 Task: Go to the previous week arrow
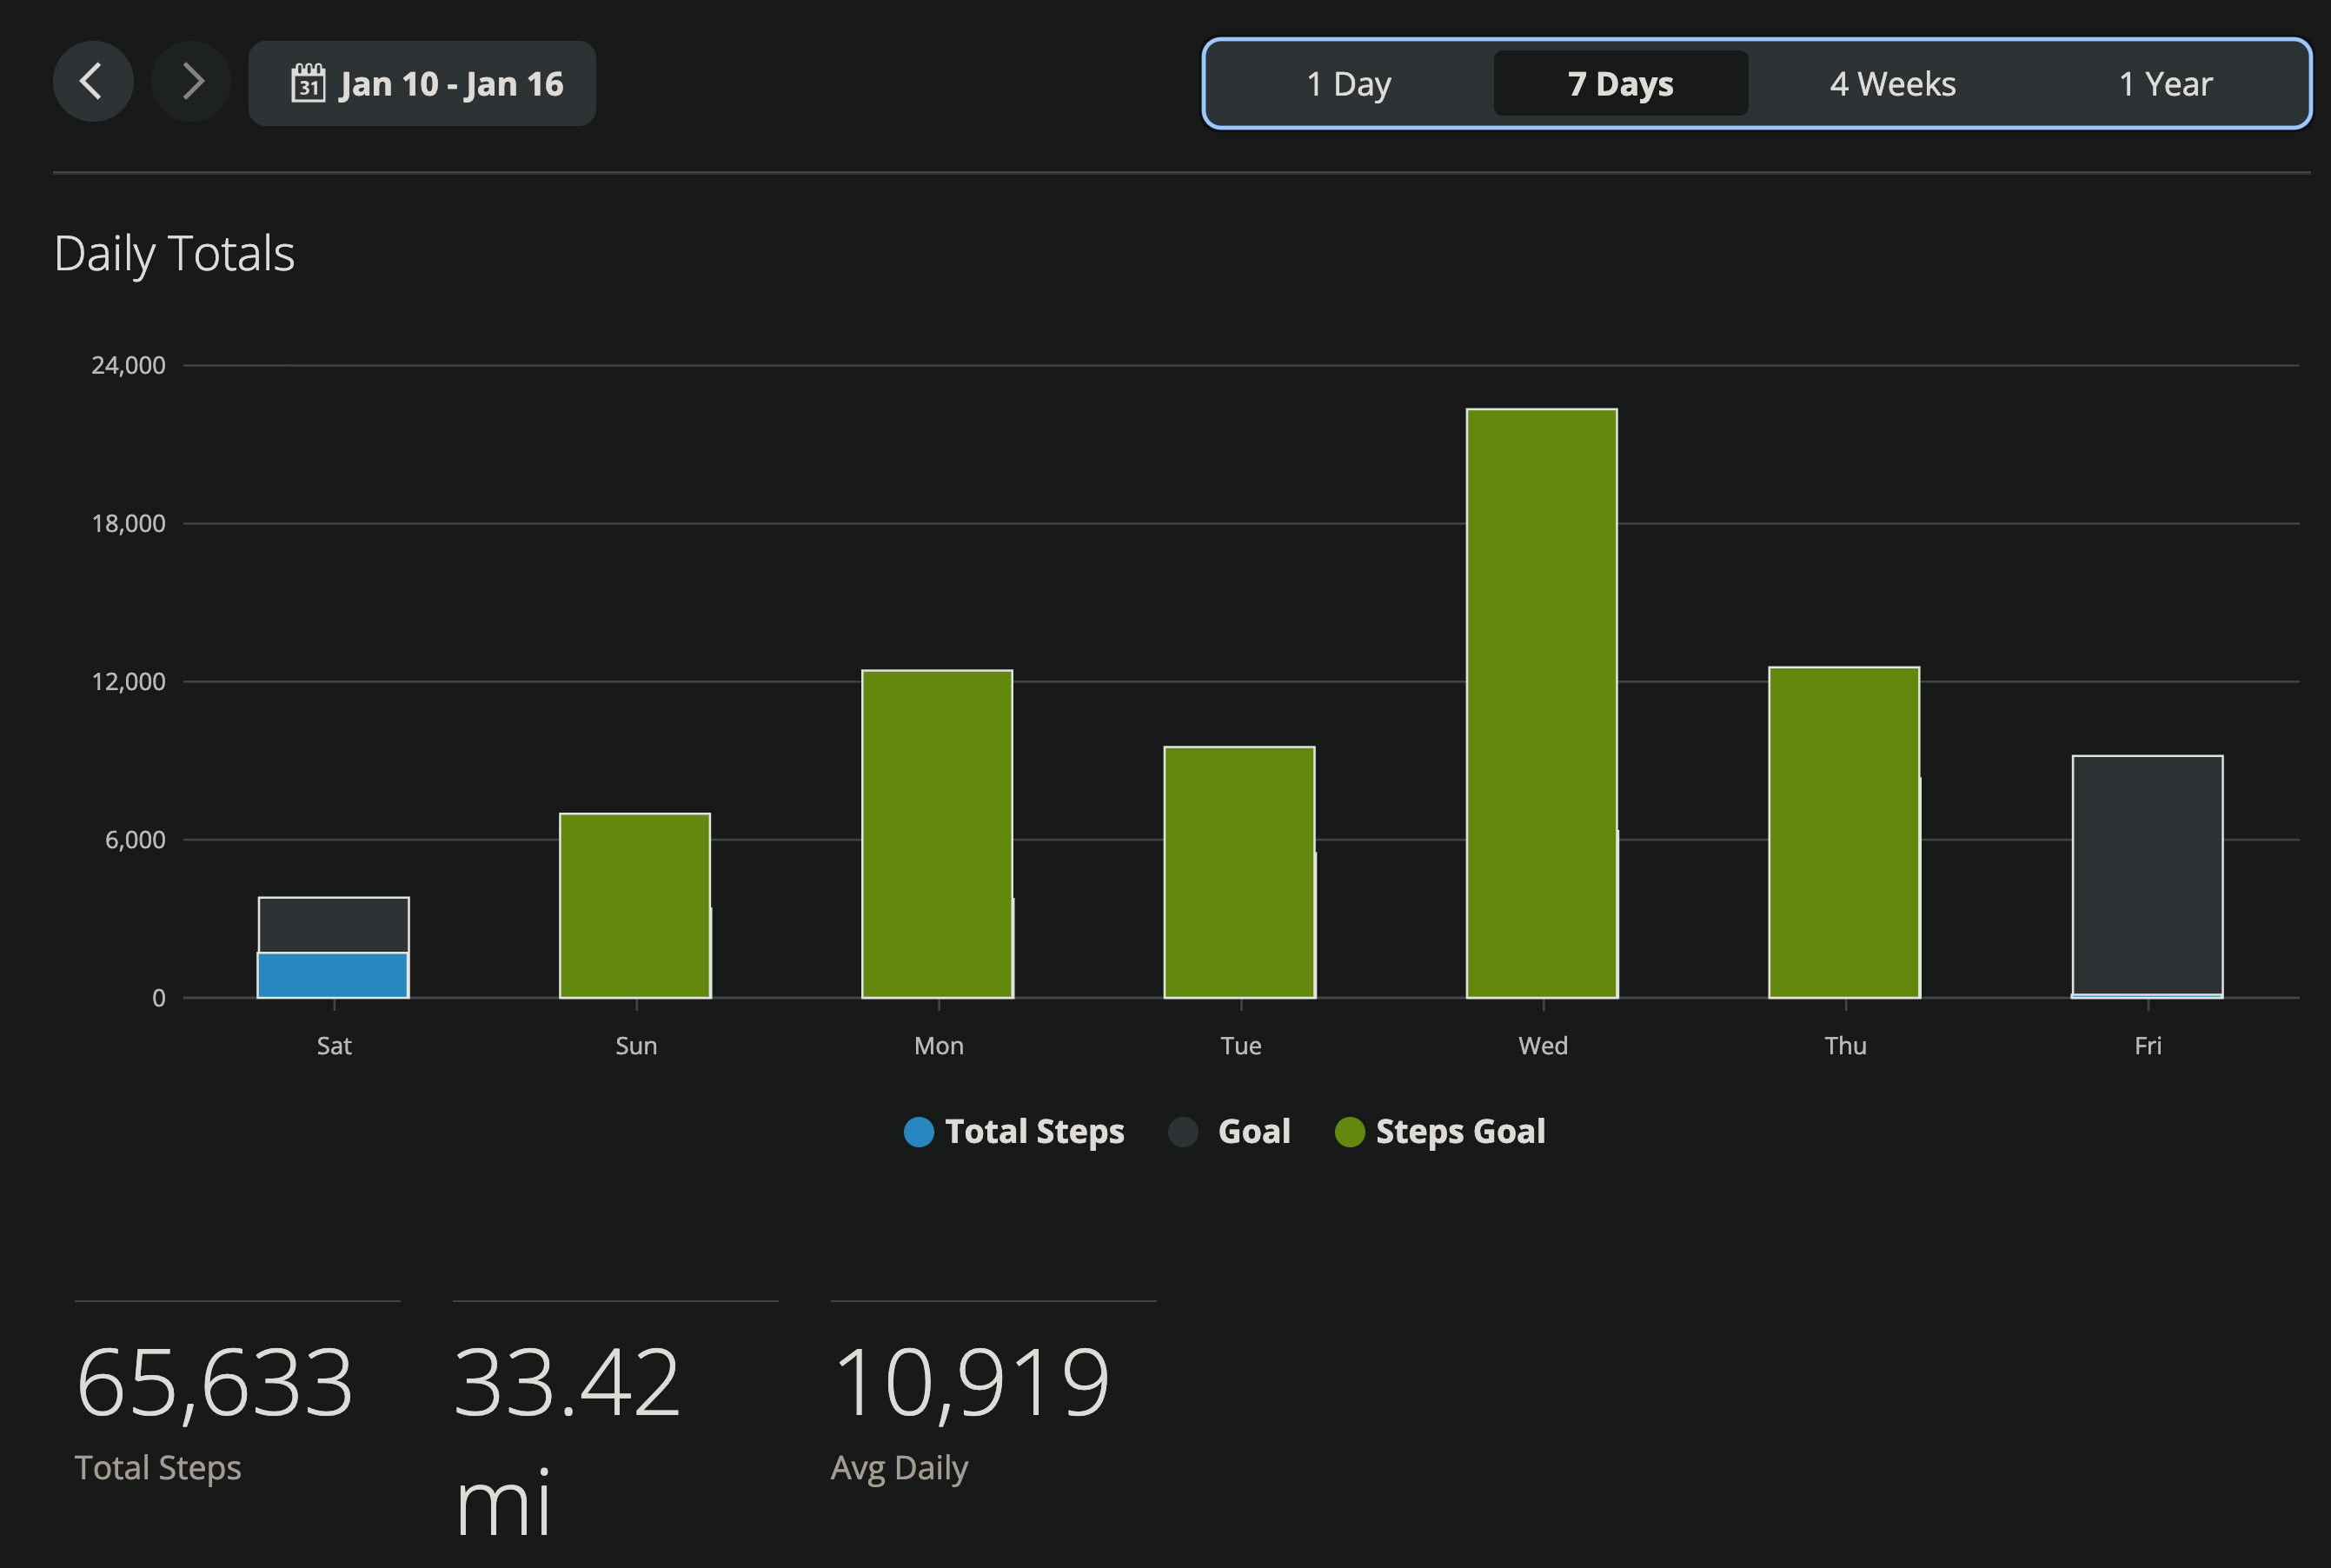92,82
